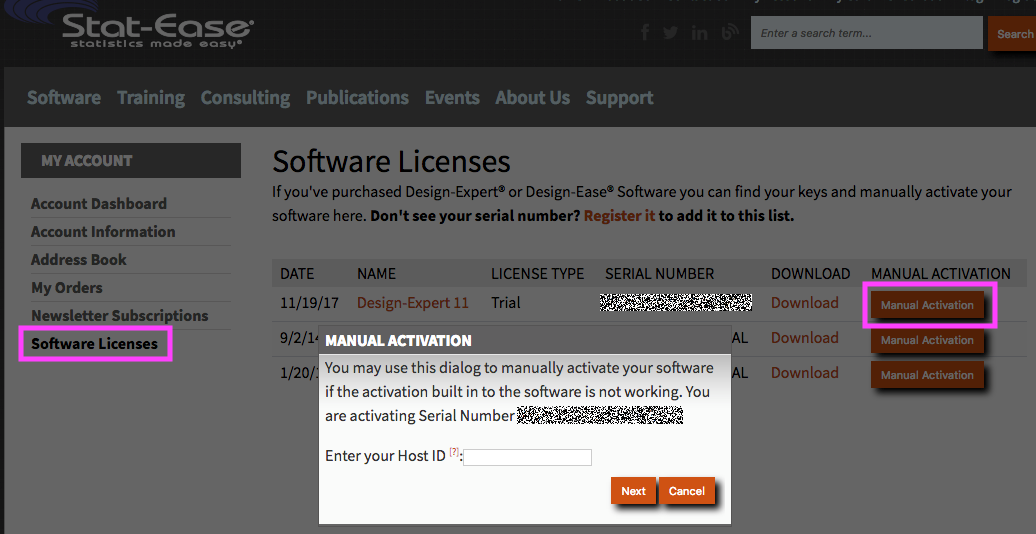Open the Training menu
The image size is (1036, 534).
[151, 98]
